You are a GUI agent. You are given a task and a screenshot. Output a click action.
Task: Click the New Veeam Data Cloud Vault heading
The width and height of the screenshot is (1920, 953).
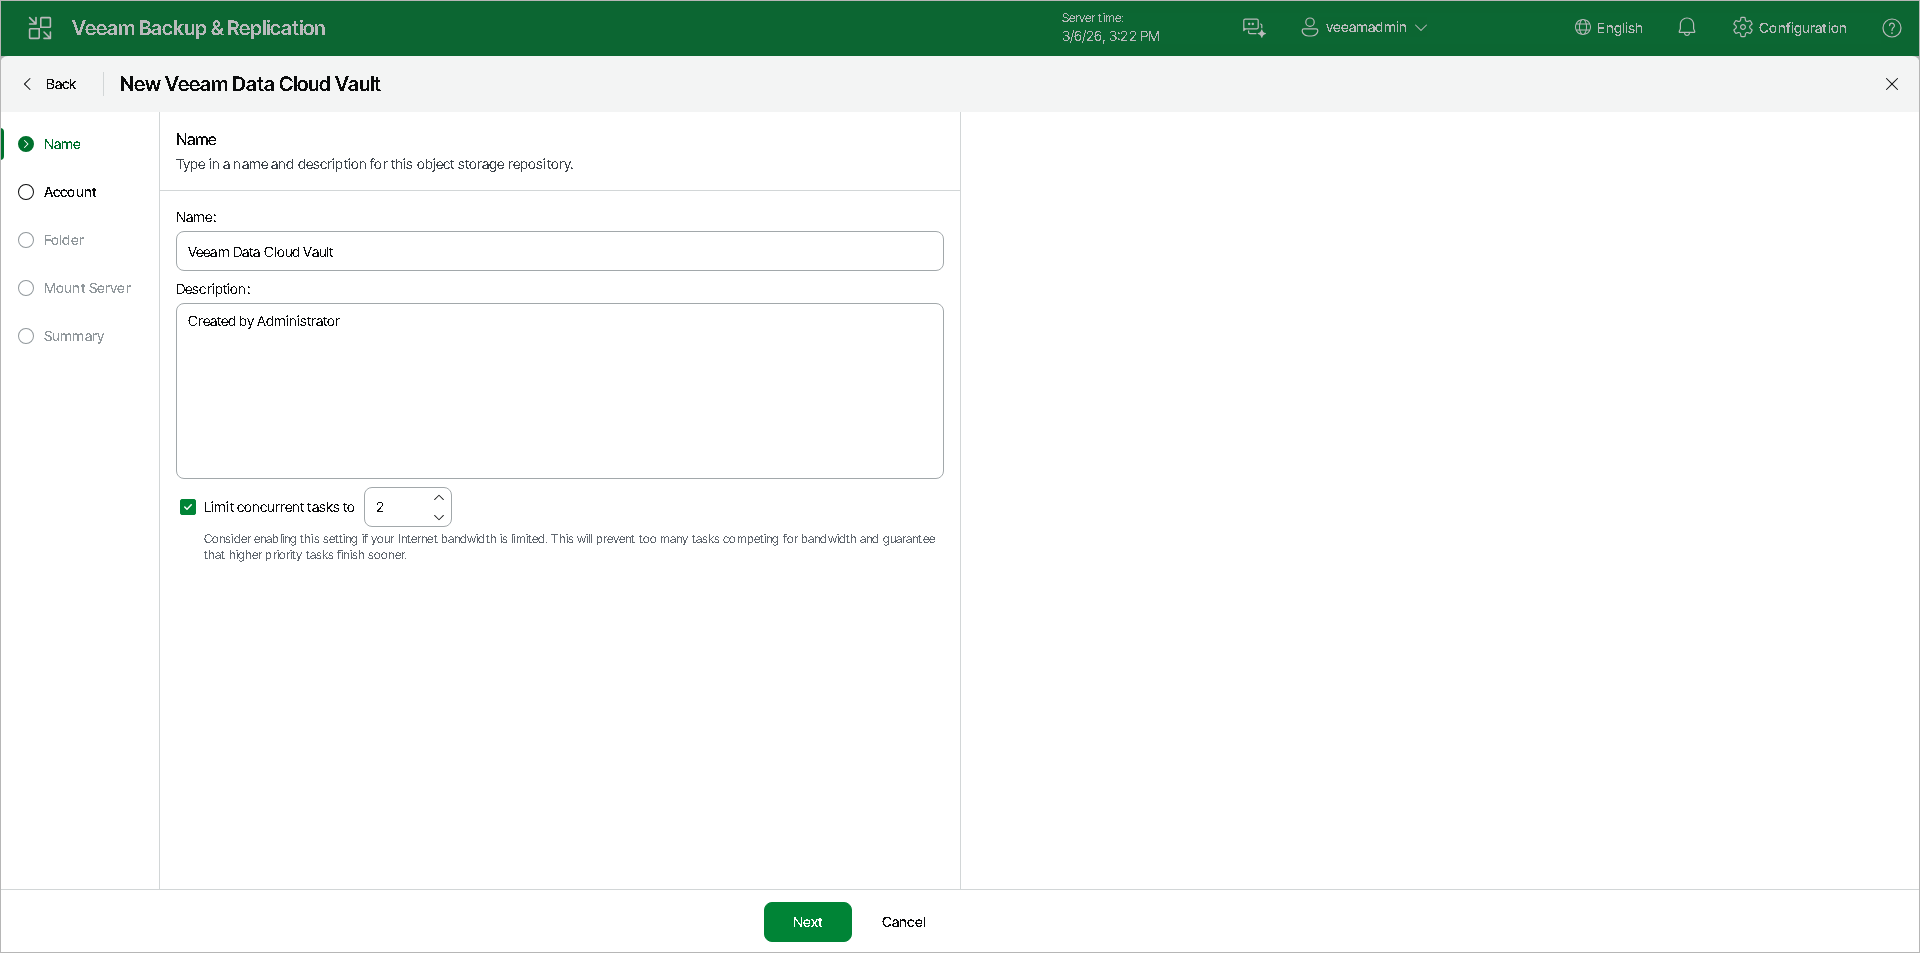[250, 84]
